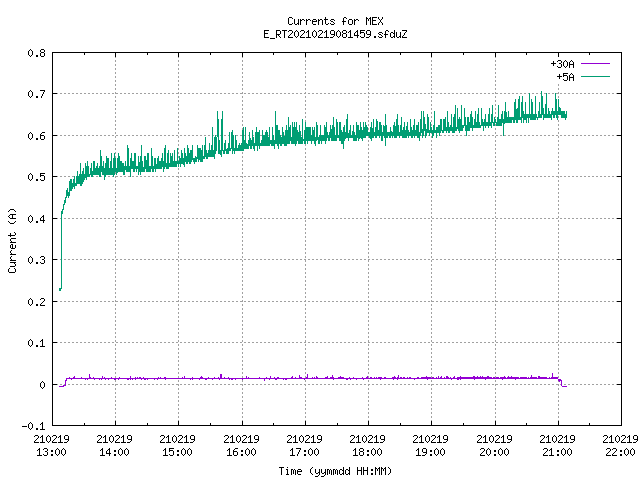Select the filename E_RT20210219081459.sfduZ subtitle

[x=335, y=34]
